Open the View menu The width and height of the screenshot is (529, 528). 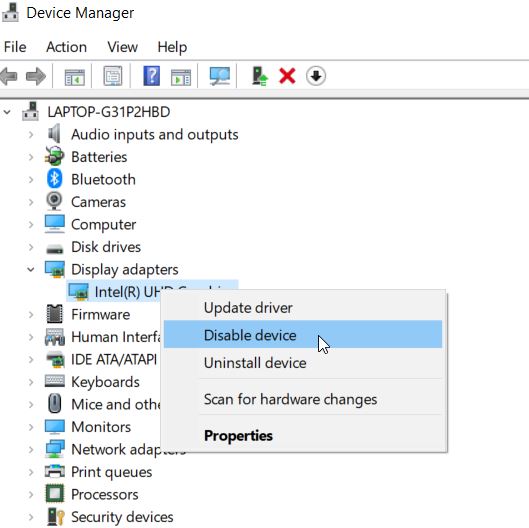(122, 47)
